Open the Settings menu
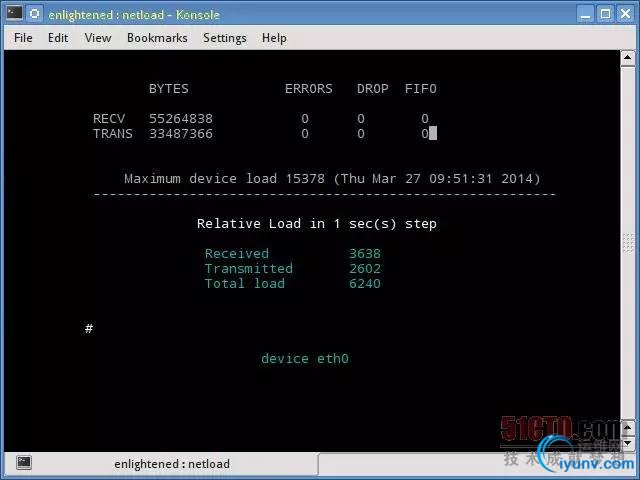The height and width of the screenshot is (480, 640). pos(224,38)
